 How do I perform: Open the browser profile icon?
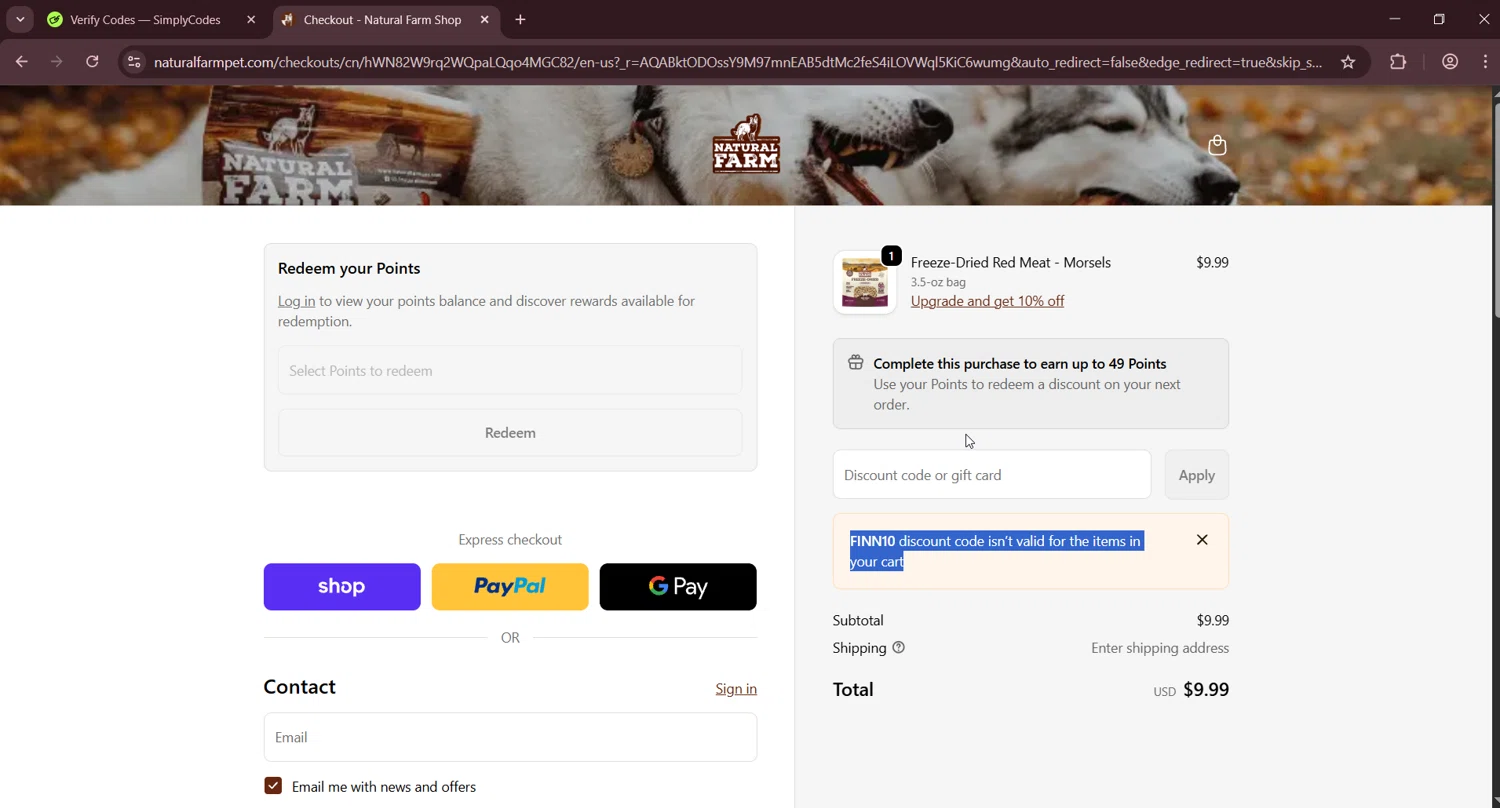pos(1450,62)
